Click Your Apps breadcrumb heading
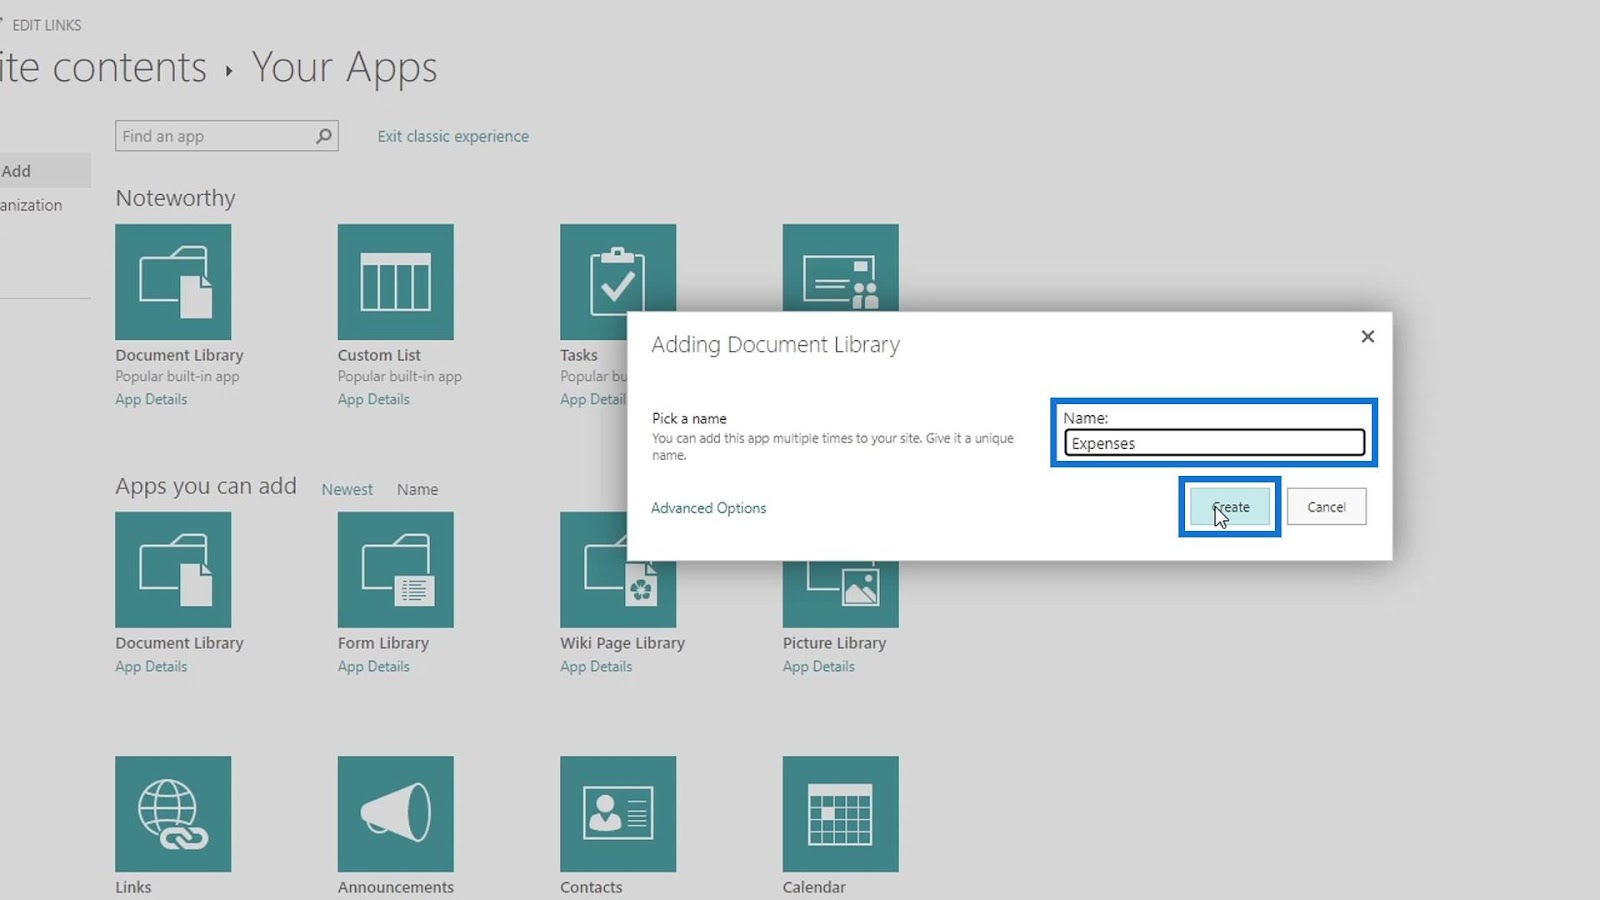The width and height of the screenshot is (1600, 900). pyautogui.click(x=344, y=68)
